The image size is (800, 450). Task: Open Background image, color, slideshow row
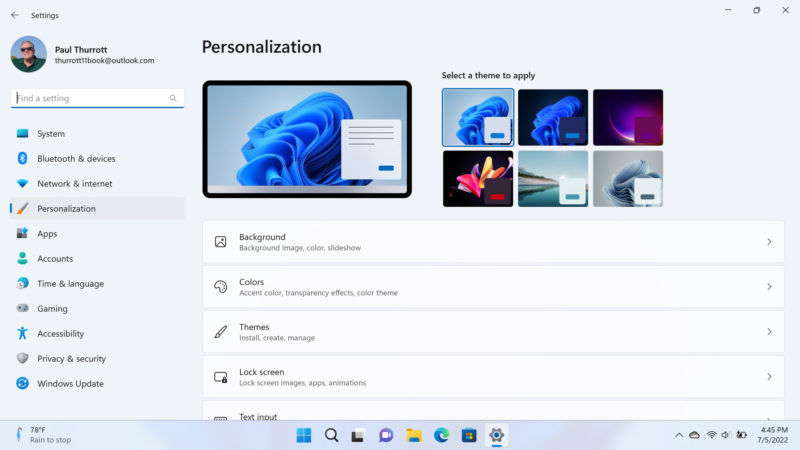(493, 242)
